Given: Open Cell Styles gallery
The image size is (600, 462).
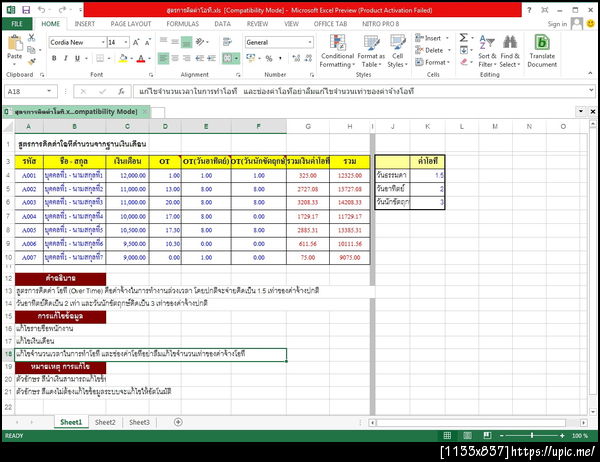Looking at the screenshot, I should 398,51.
